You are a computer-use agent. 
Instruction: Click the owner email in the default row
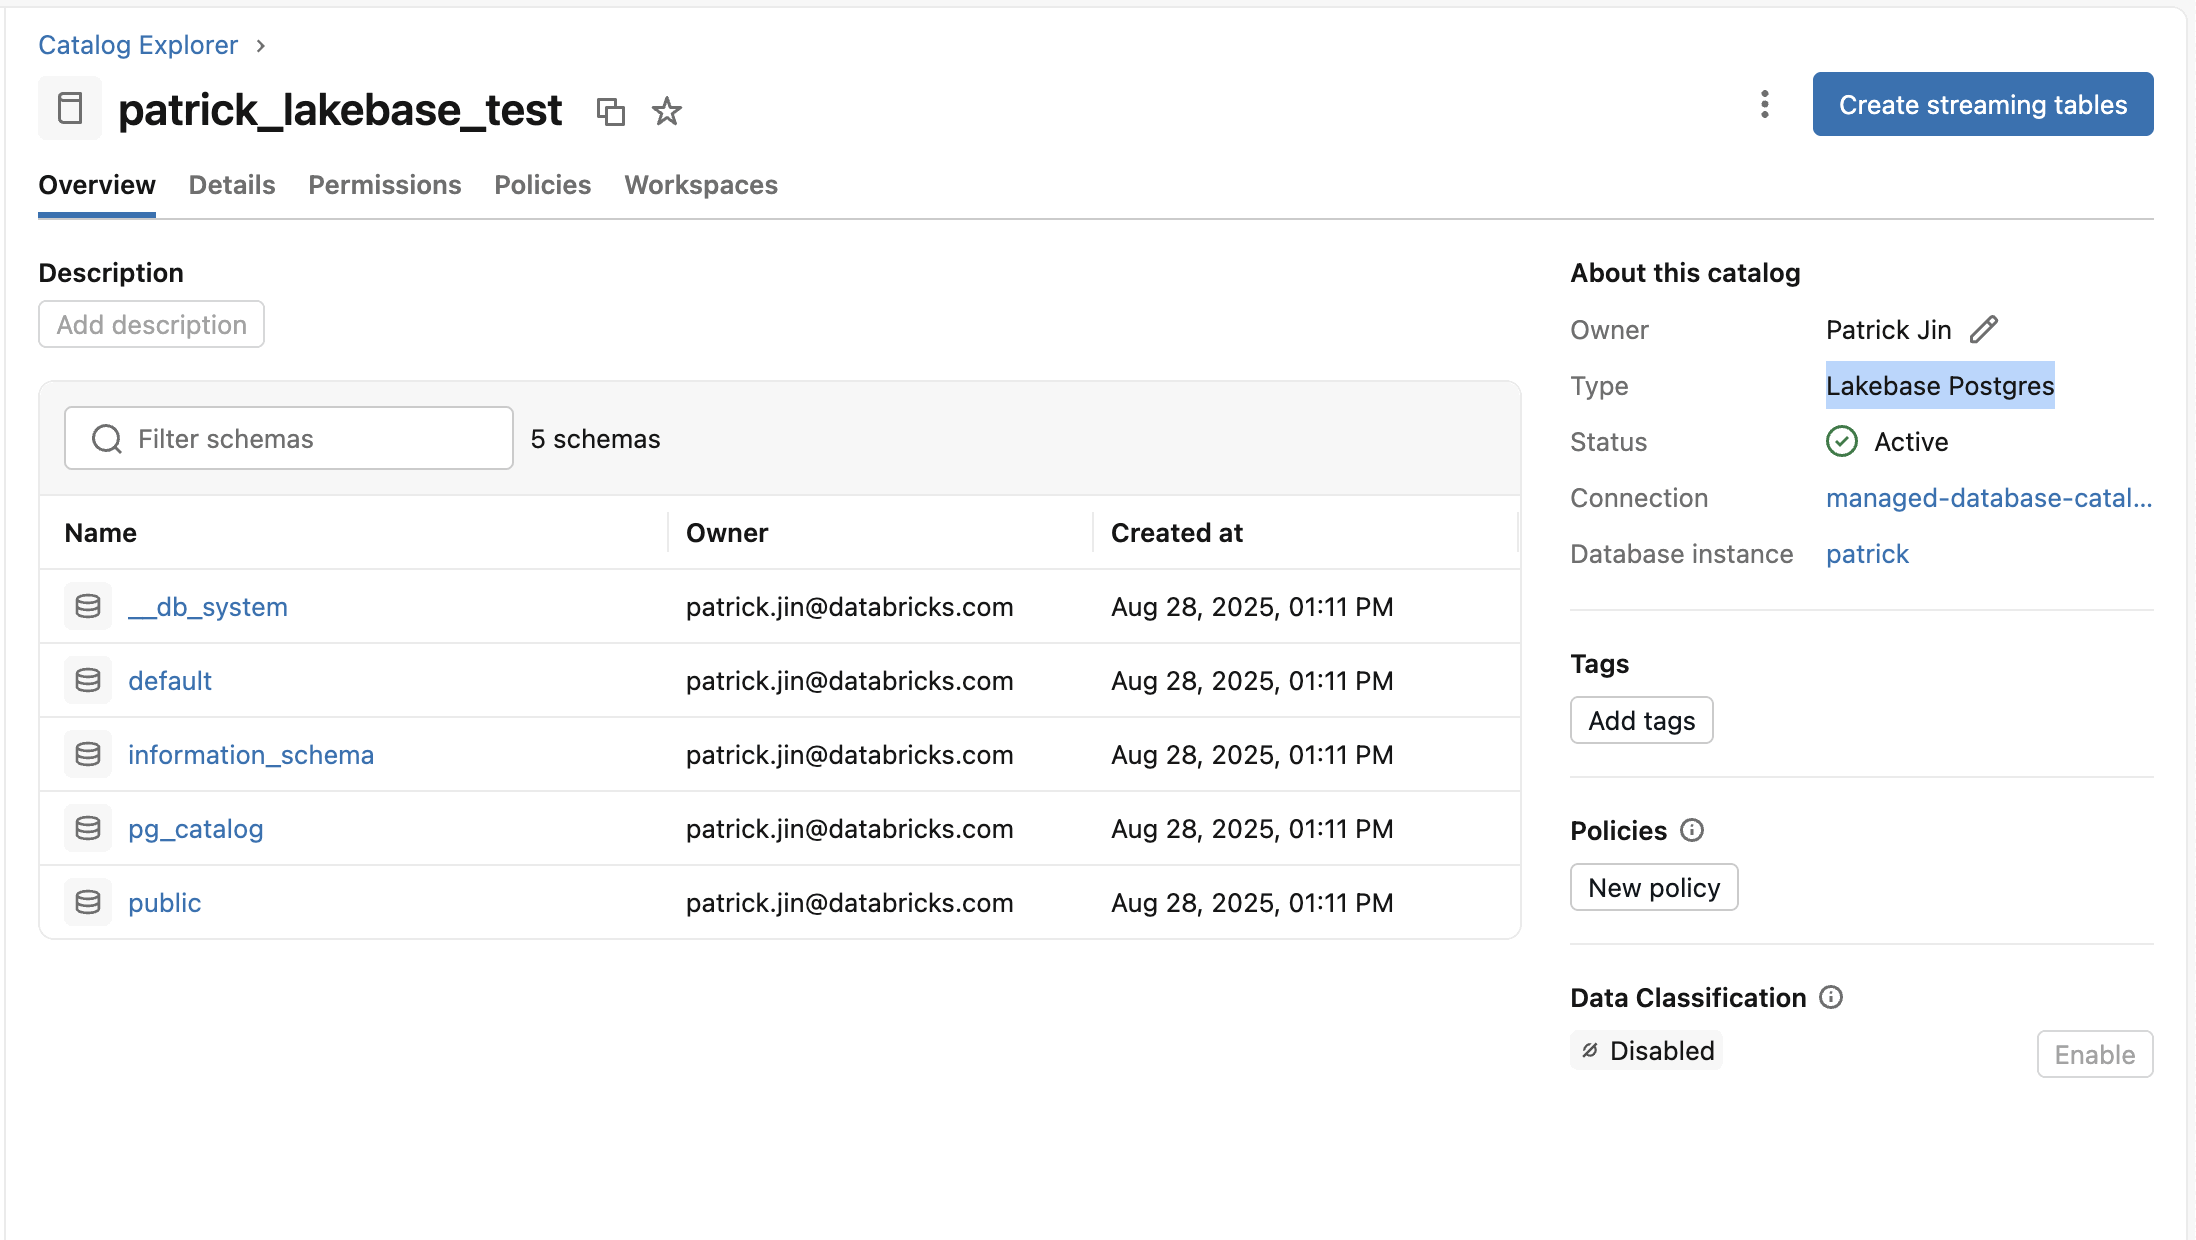tap(850, 680)
